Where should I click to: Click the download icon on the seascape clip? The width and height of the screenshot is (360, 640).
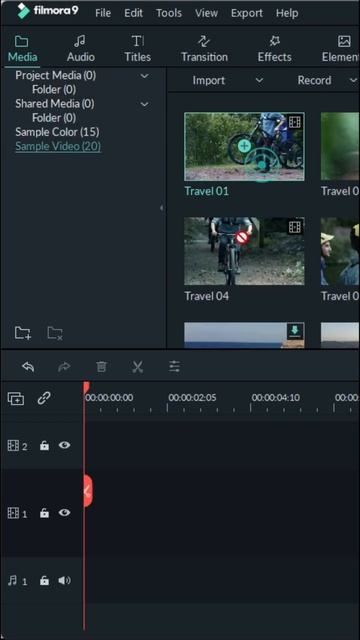(295, 331)
